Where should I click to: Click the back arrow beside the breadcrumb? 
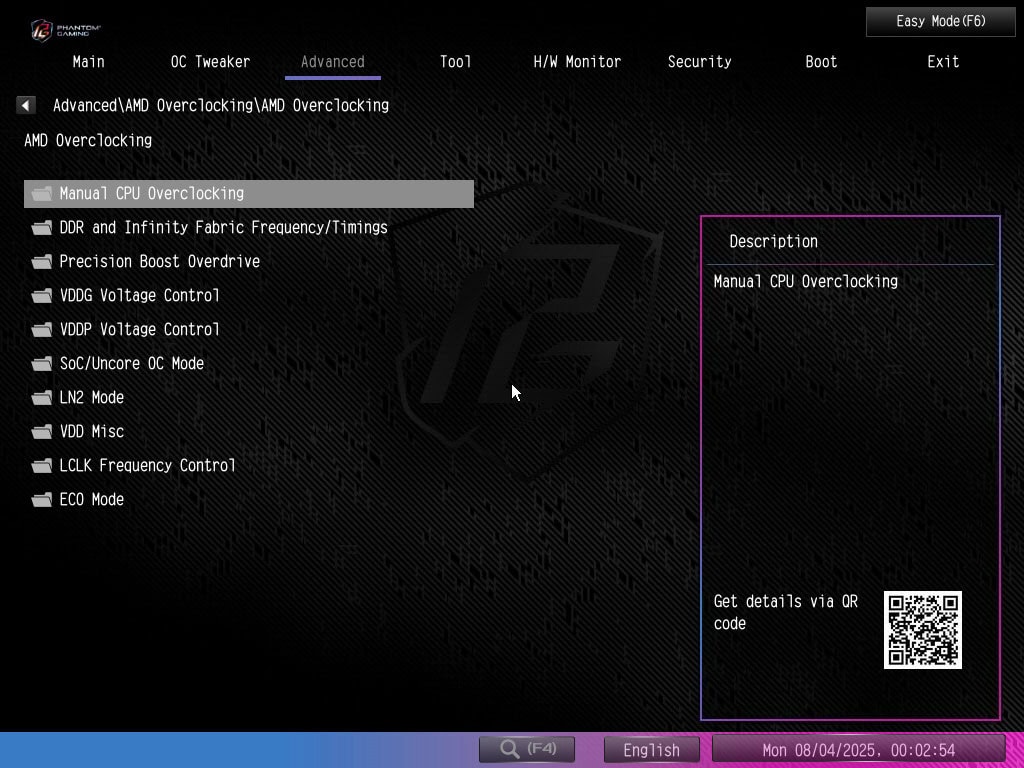click(x=25, y=105)
